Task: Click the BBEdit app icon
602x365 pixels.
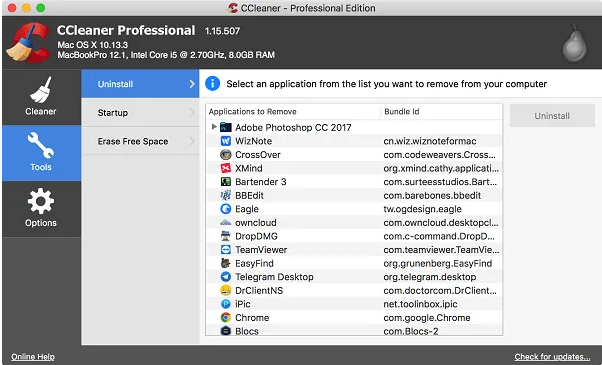Action: [226, 195]
